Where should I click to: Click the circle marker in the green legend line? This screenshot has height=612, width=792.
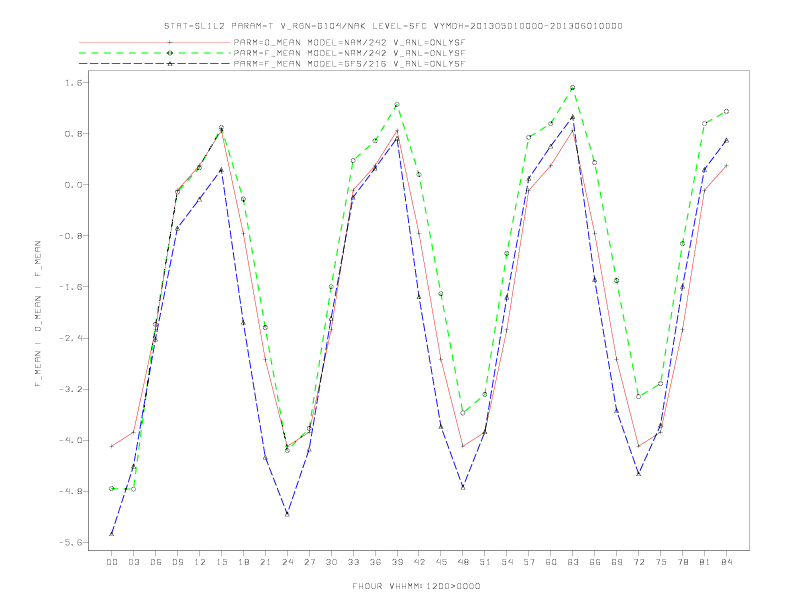click(x=170, y=53)
